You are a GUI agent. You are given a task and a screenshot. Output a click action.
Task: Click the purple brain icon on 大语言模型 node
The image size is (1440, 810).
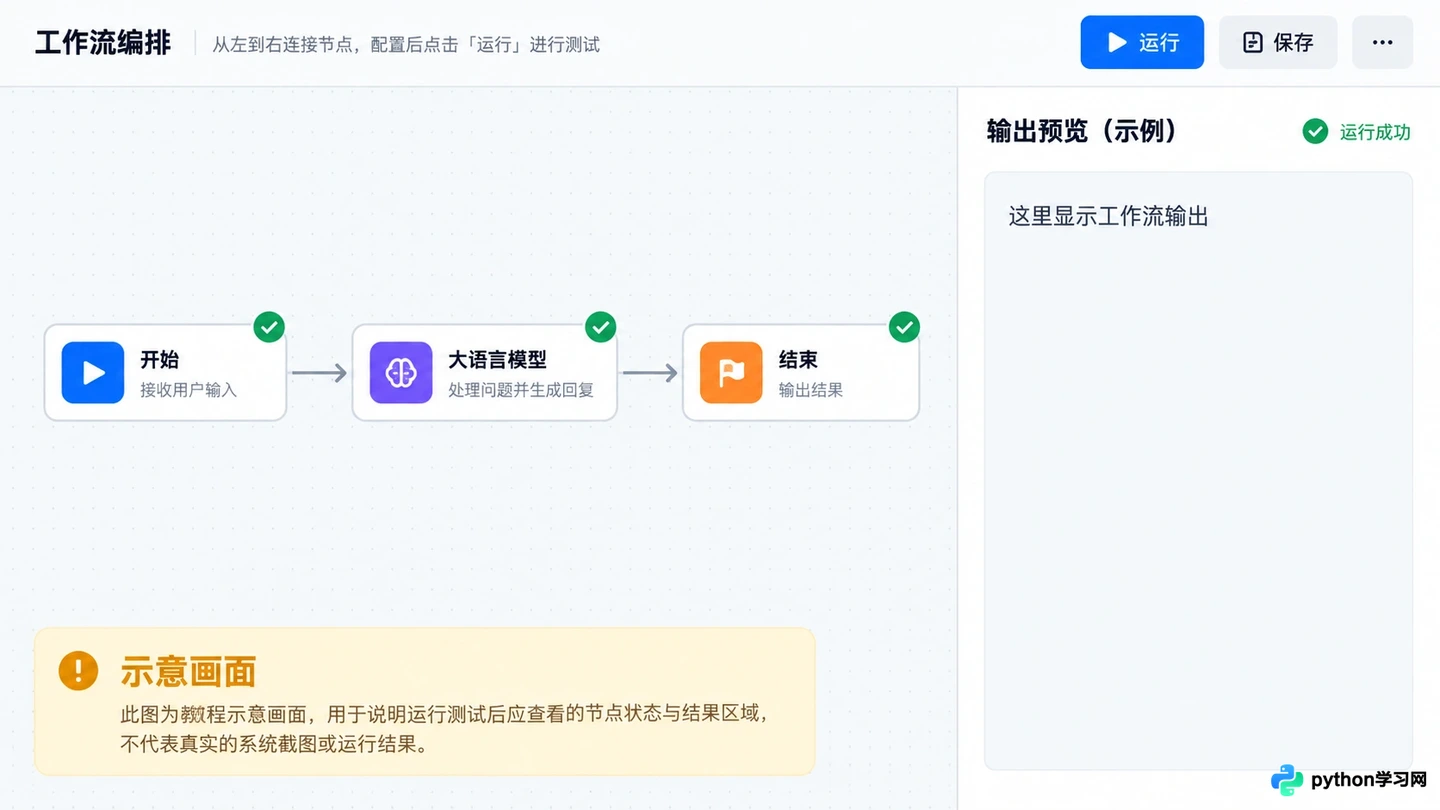(x=401, y=373)
